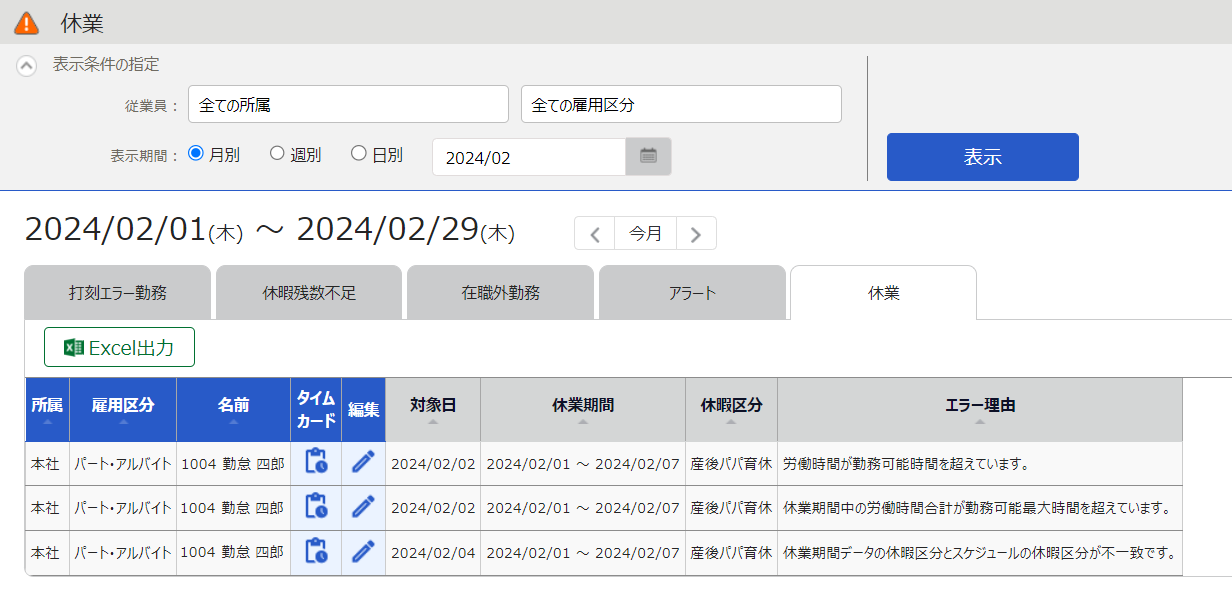Select the 週別 radio button
This screenshot has width=1232, height=613.
pyautogui.click(x=277, y=154)
